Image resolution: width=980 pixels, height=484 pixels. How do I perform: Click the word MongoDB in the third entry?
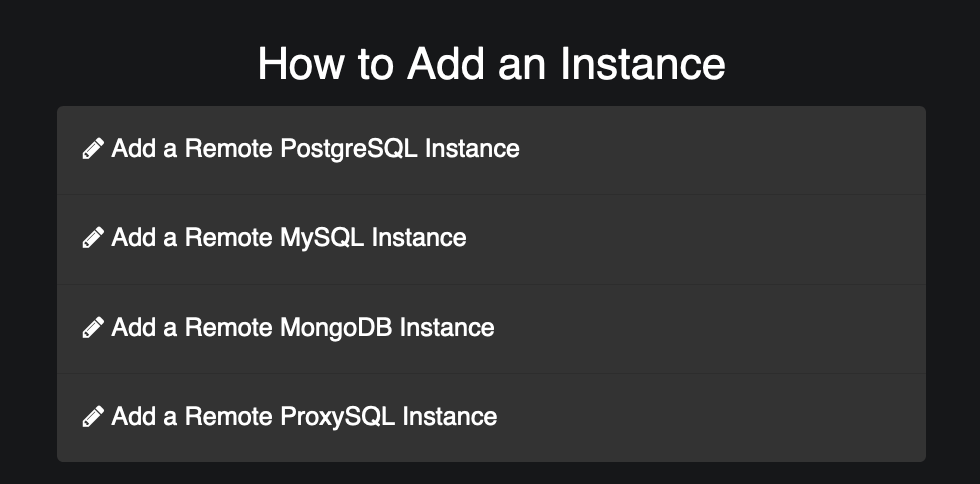[x=336, y=328]
